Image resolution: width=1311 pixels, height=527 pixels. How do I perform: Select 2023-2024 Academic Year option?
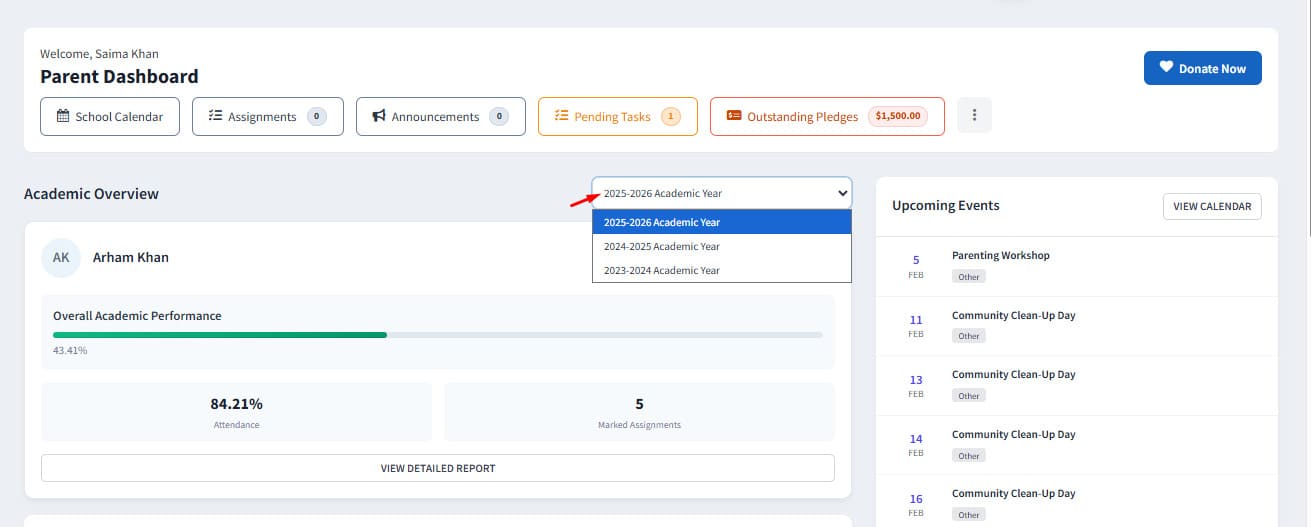click(x=722, y=270)
